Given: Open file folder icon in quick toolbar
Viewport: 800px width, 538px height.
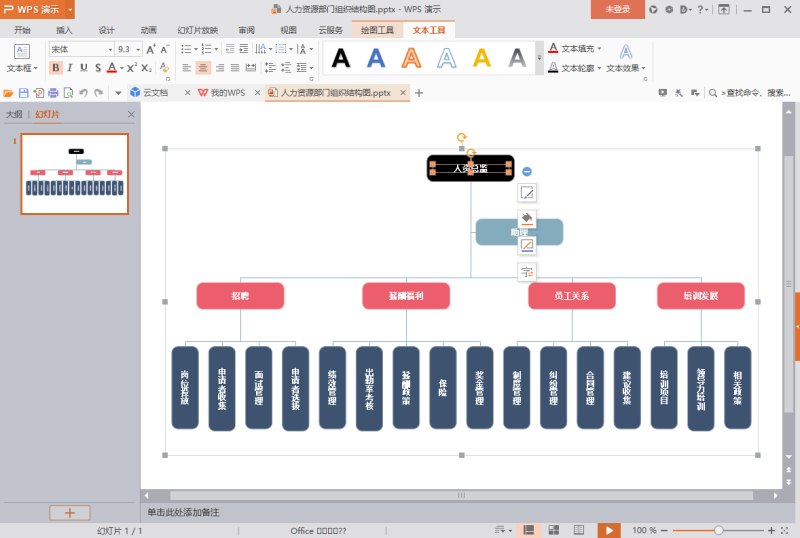Looking at the screenshot, I should tap(8, 93).
